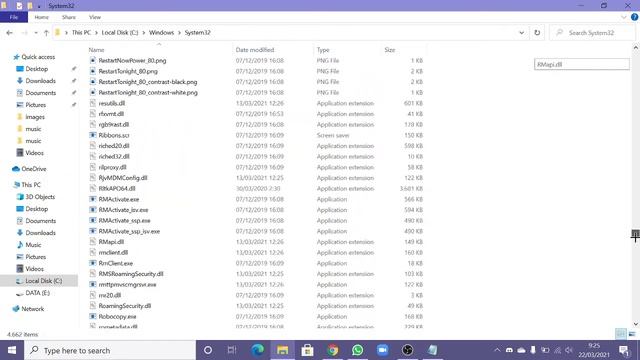
Task: Sort by the Name column header
Action: coord(97,50)
